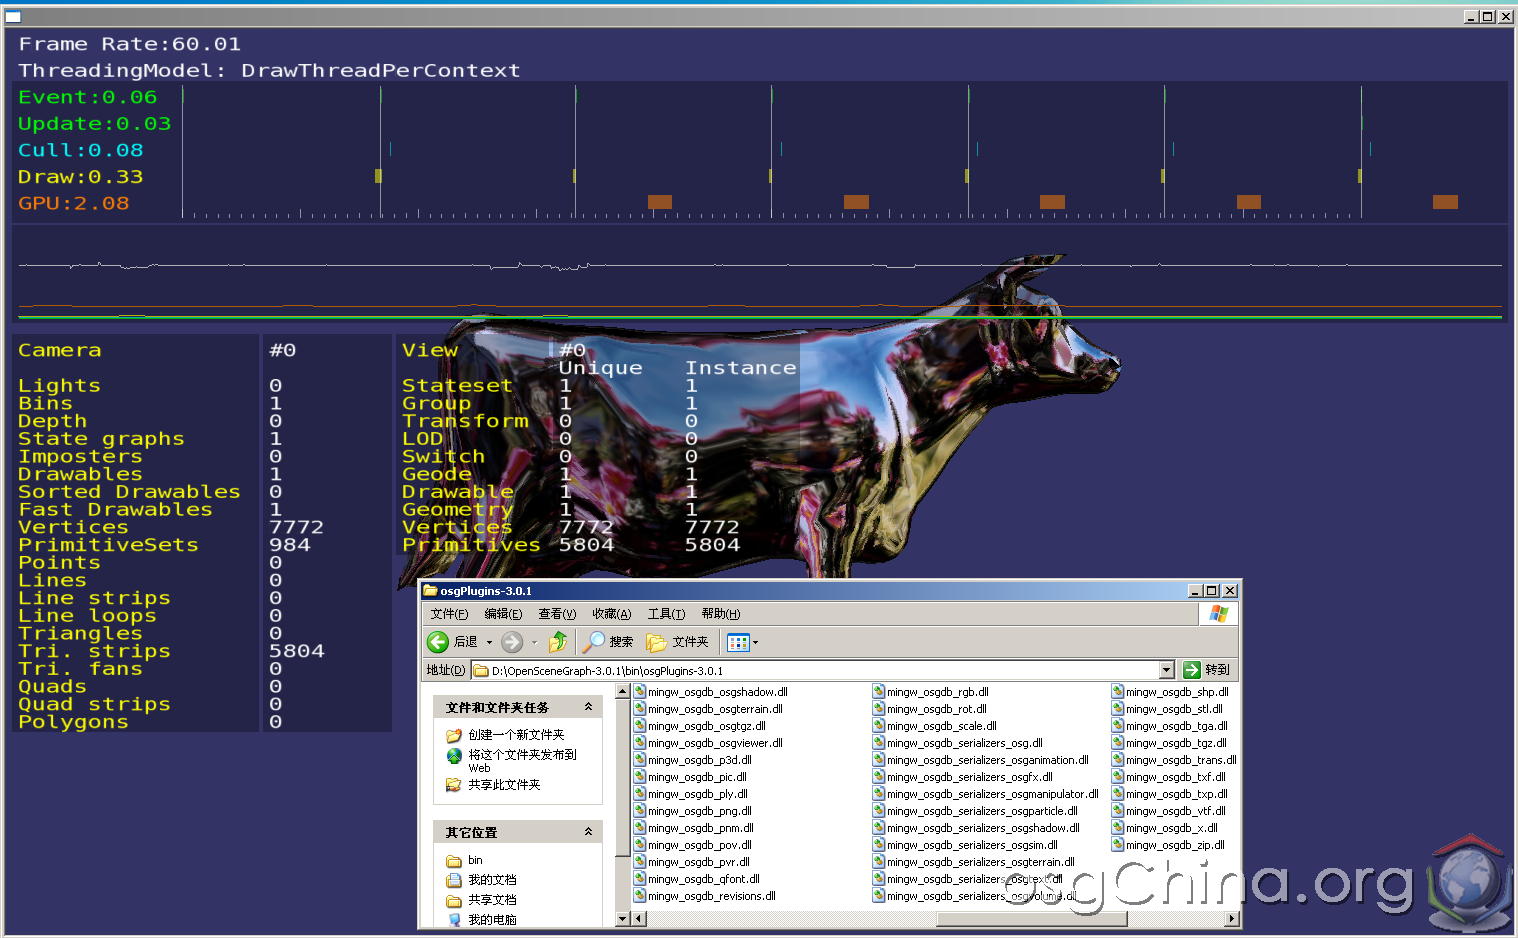This screenshot has height=938, width=1518.
Task: Select the mingw_osgdb_rgb.dll file icon
Action: click(879, 692)
